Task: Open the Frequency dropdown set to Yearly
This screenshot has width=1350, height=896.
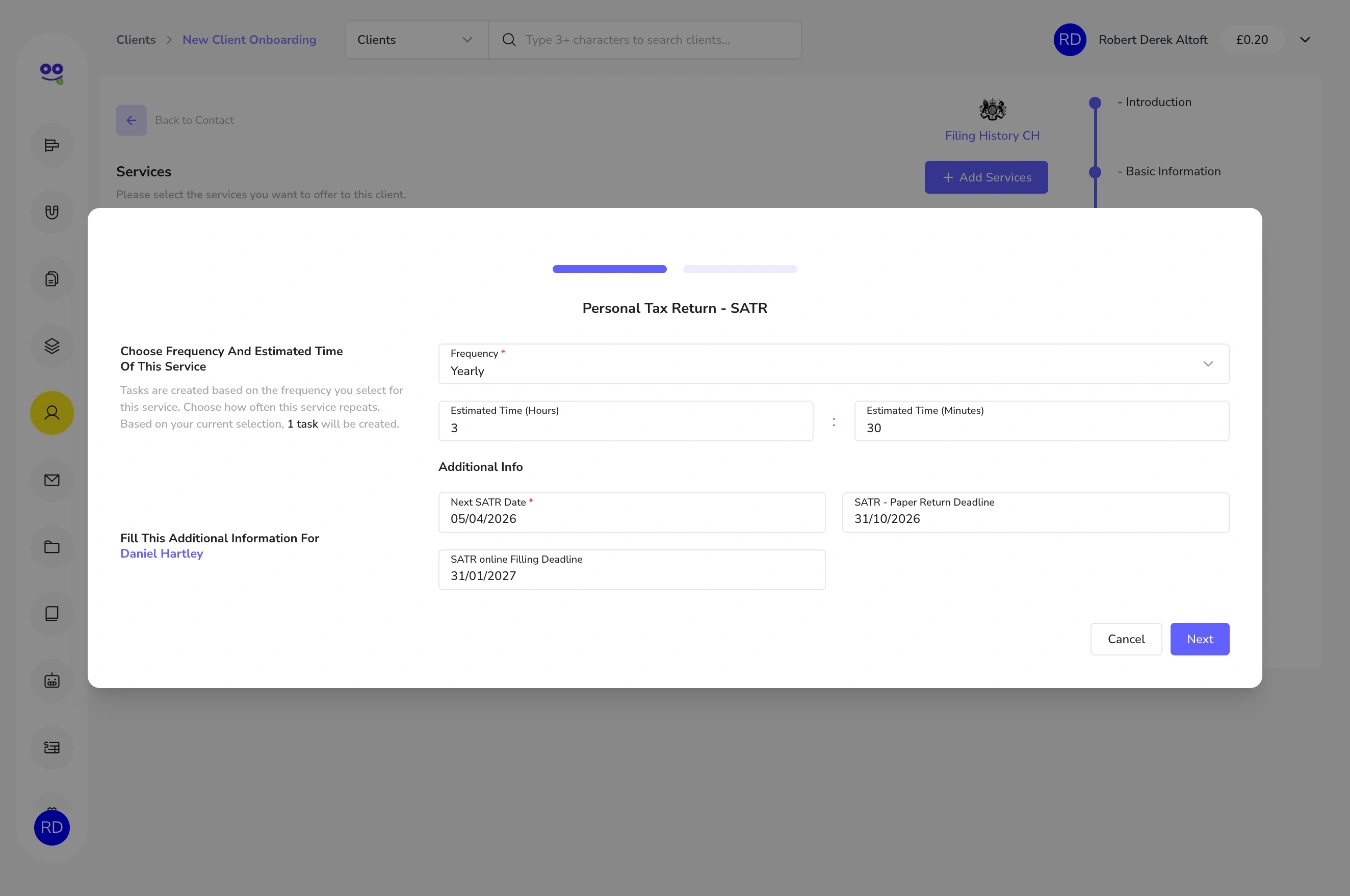Action: (834, 364)
